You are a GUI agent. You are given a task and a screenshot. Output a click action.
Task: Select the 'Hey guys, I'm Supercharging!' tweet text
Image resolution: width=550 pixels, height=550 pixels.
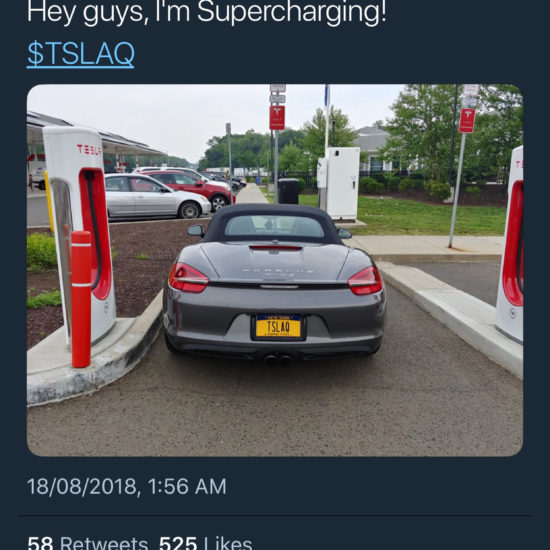(x=207, y=13)
